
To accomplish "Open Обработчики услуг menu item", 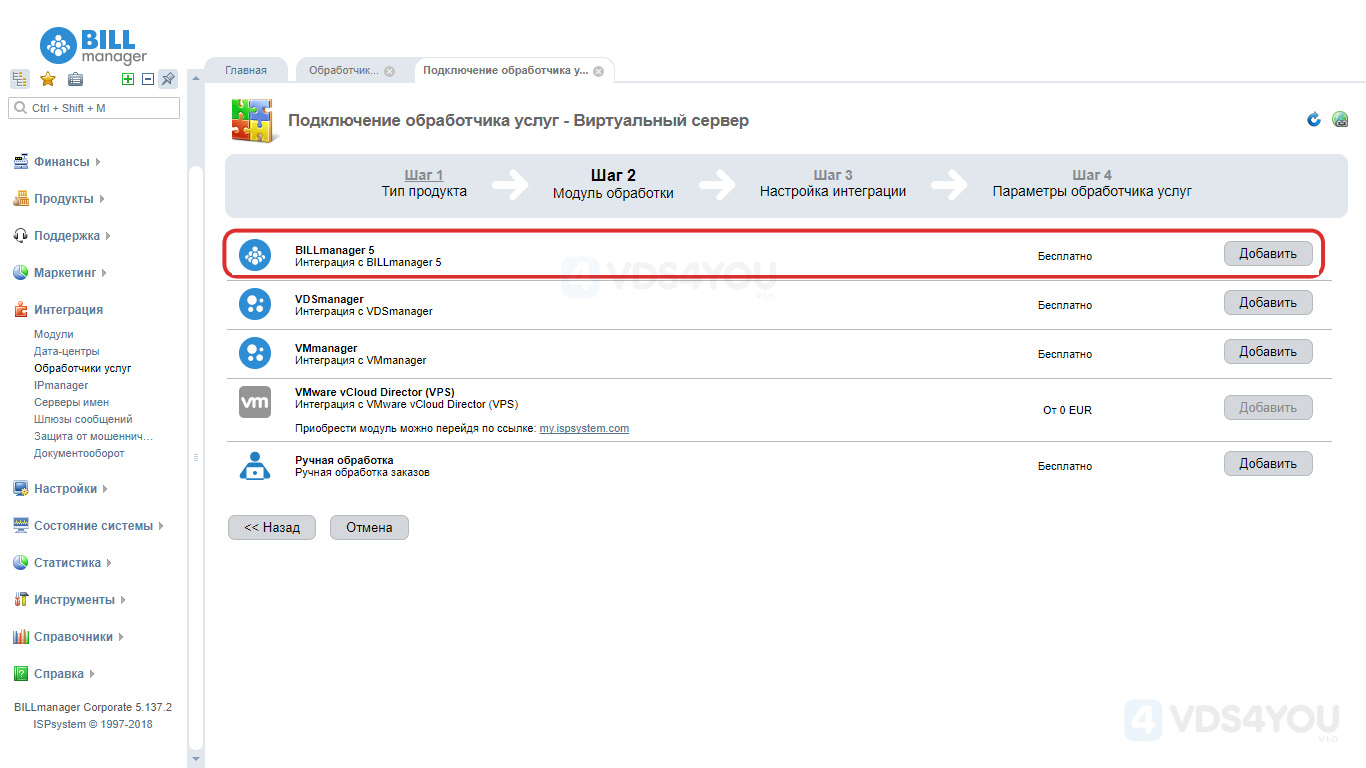I will click(83, 368).
